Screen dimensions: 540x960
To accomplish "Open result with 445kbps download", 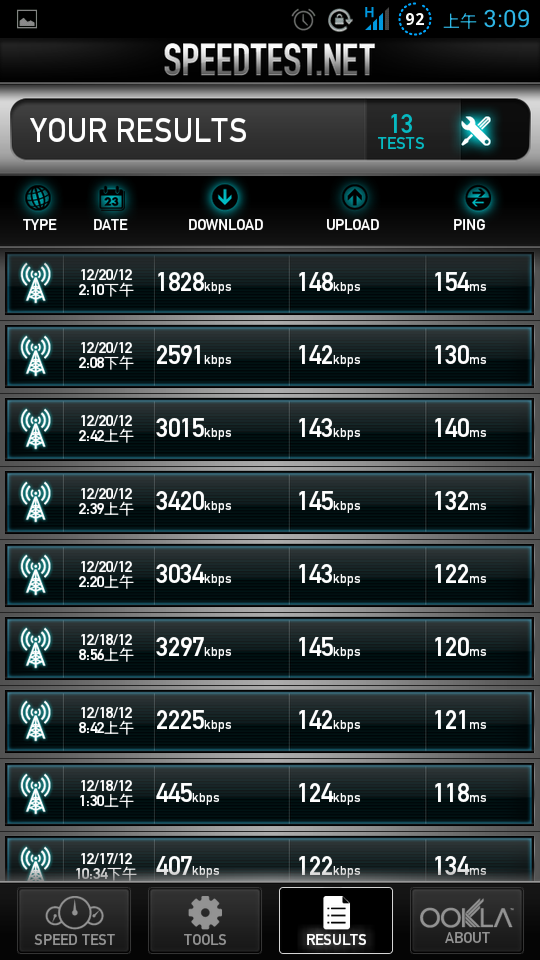I will tap(269, 794).
